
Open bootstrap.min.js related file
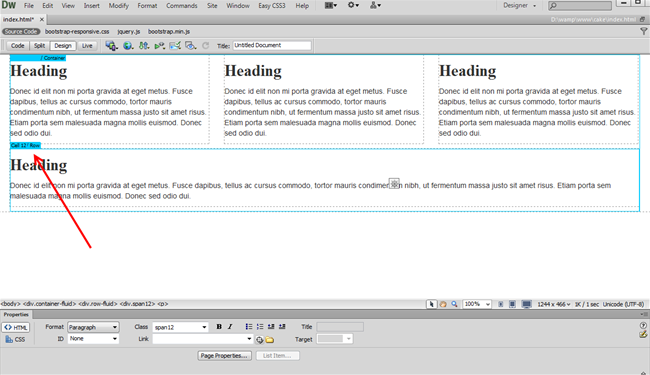169,31
